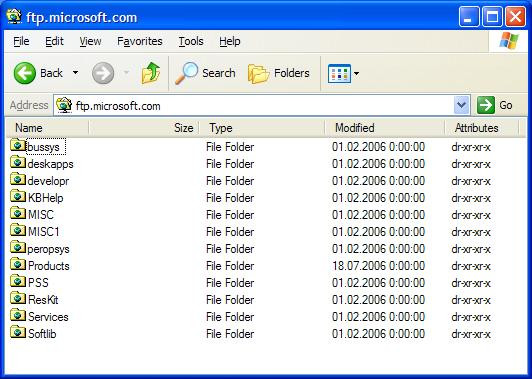Click the Softlib folder icon
This screenshot has width=532, height=379.
[18, 332]
